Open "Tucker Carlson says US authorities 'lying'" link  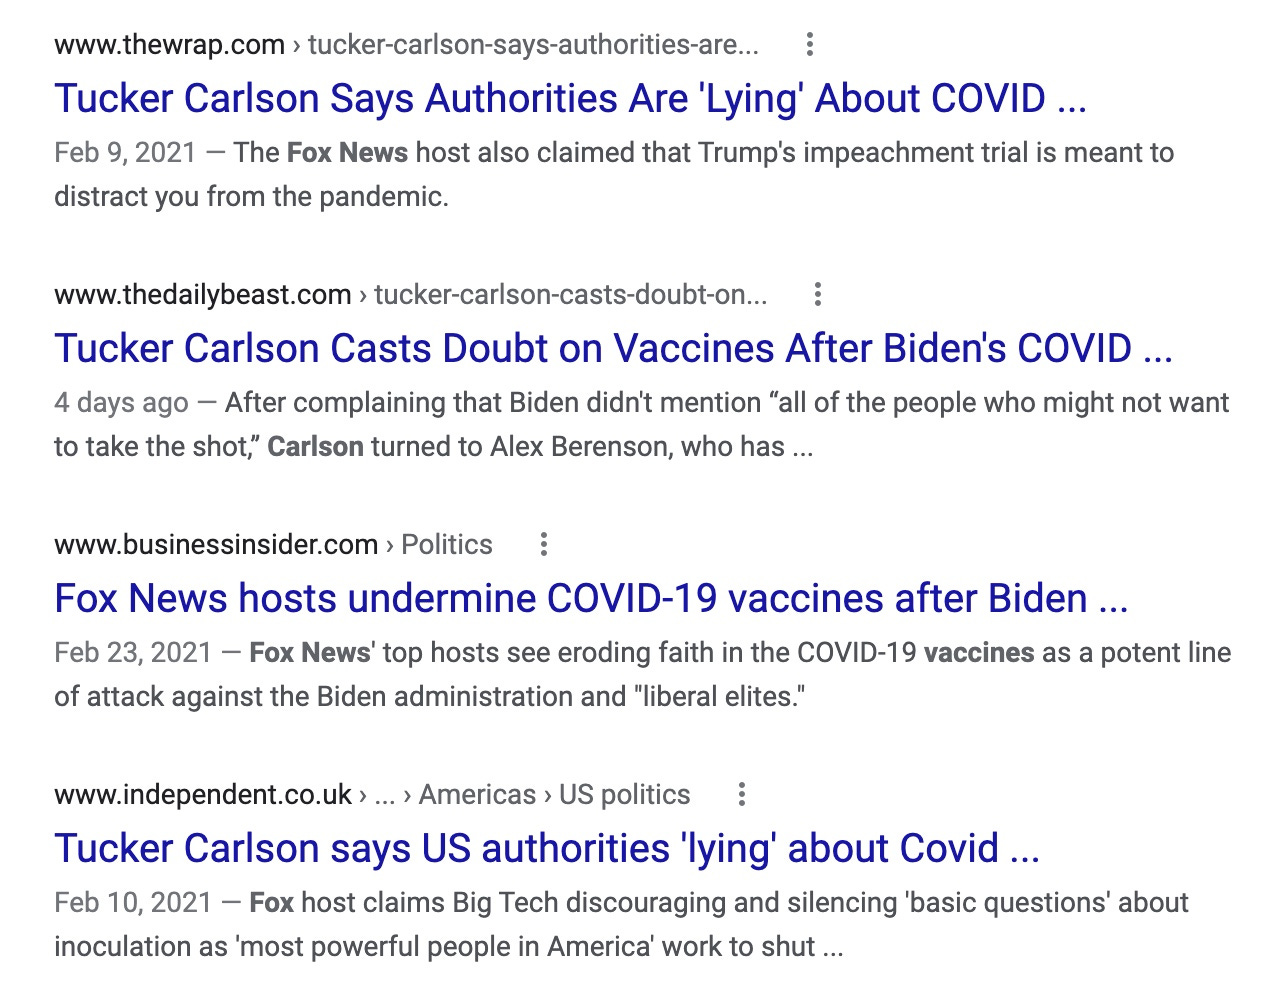tap(547, 848)
